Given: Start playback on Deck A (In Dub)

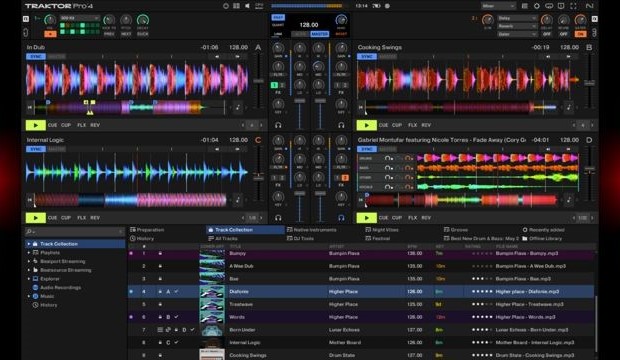Looking at the screenshot, I should (36, 125).
